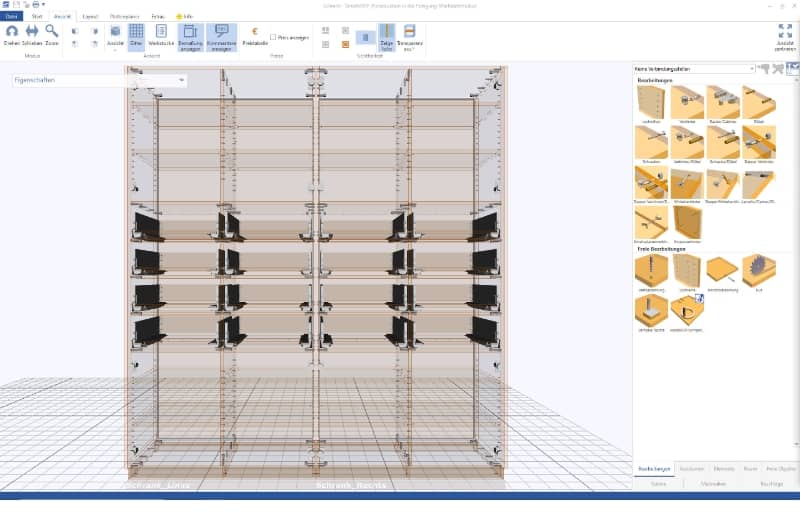This screenshot has width=800, height=520.
Task: Select the Lochreihen machining thumbnail
Action: (x=651, y=105)
